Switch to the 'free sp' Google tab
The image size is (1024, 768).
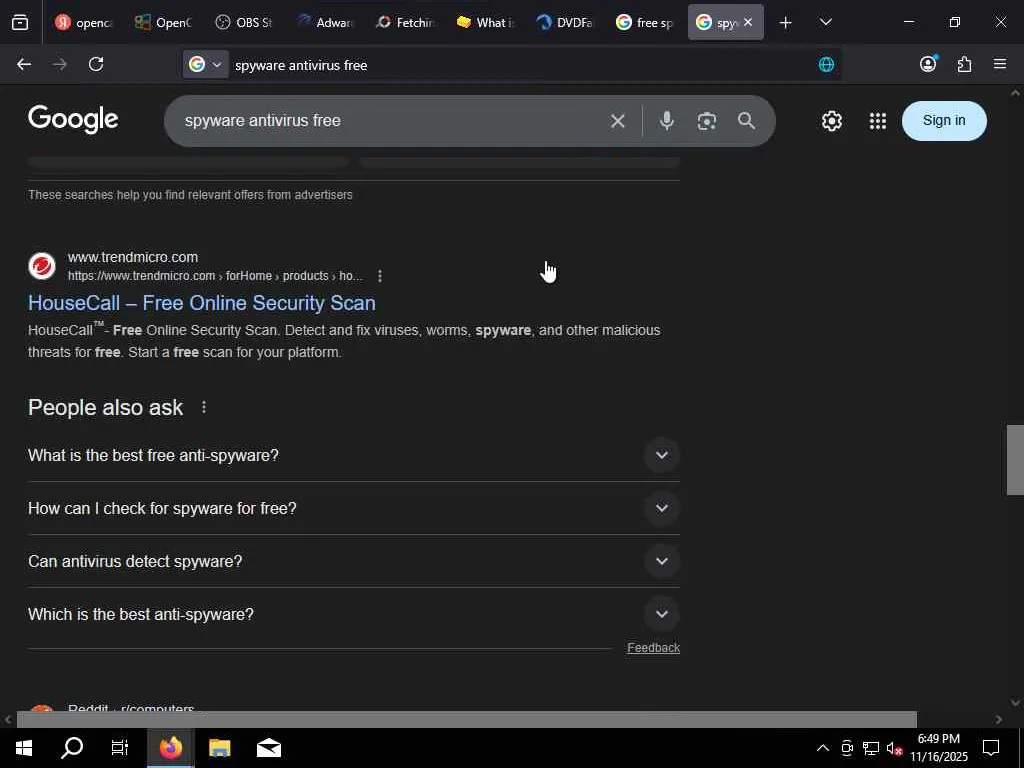pos(645,22)
